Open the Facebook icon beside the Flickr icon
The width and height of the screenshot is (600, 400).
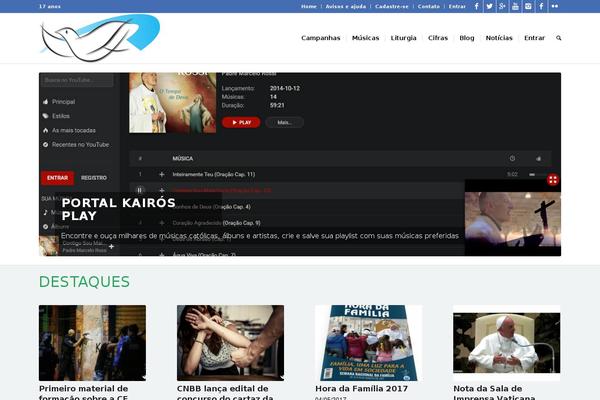[541, 6]
